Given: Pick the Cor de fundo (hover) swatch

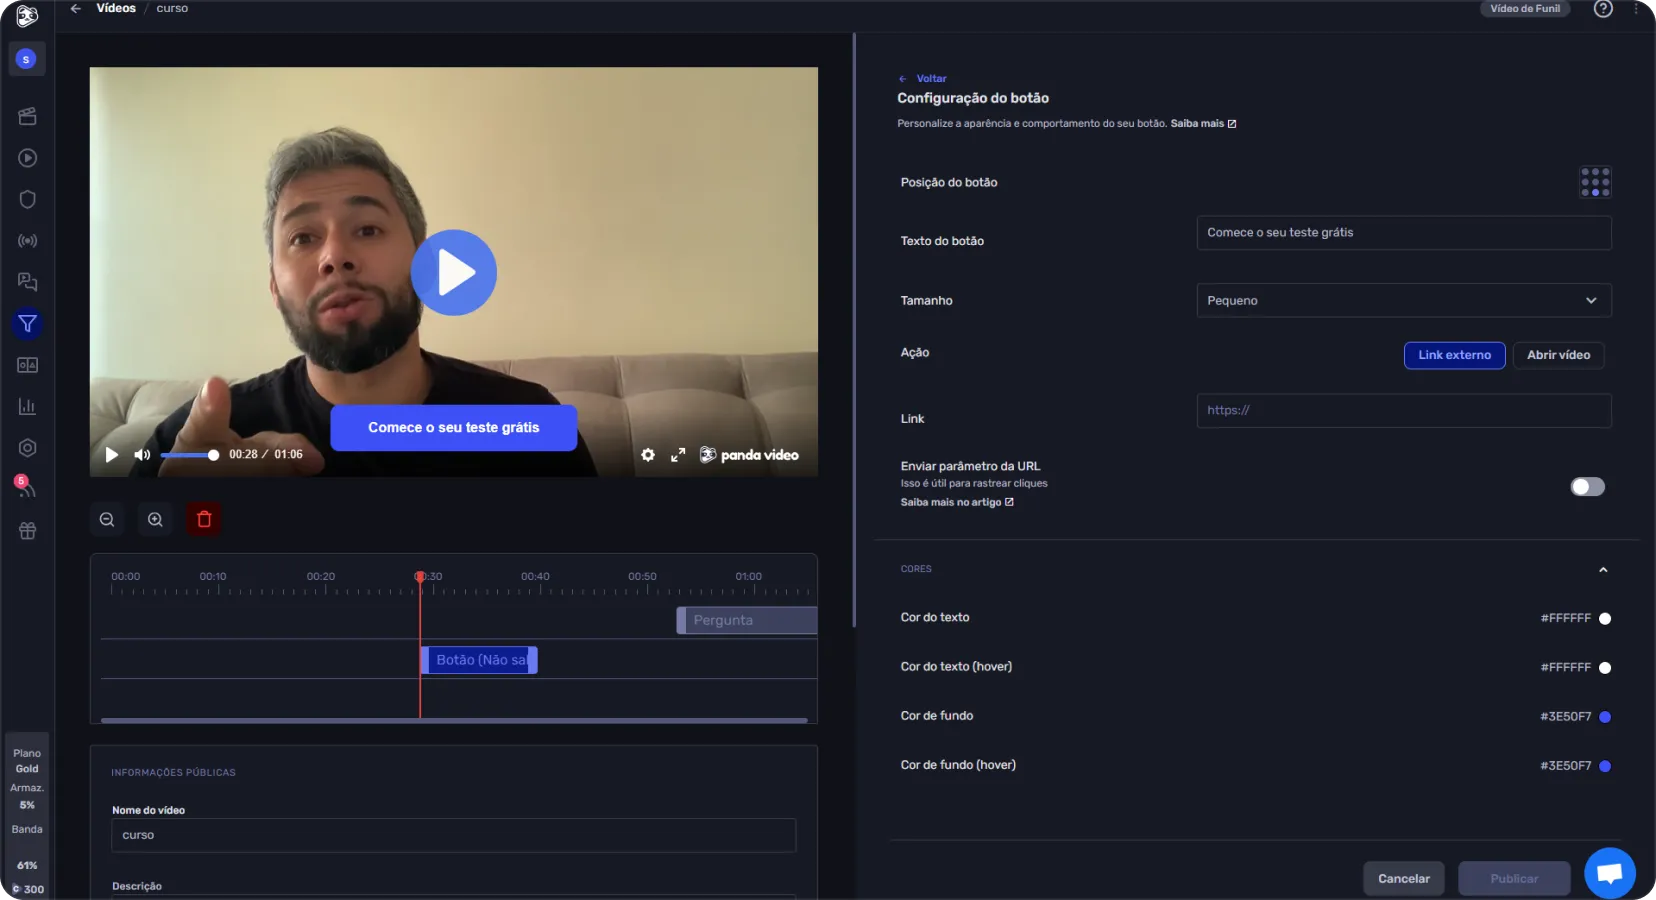Looking at the screenshot, I should pos(1605,766).
